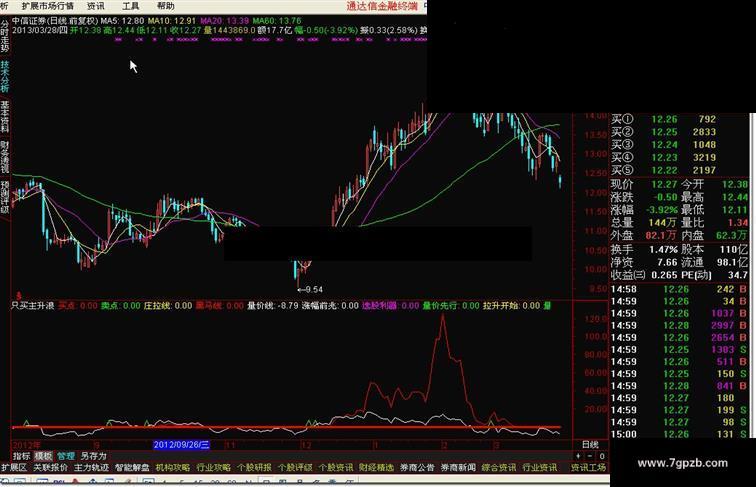Select the trade row with volume 2997
Viewport: 756px width, 487px height.
(x=679, y=325)
